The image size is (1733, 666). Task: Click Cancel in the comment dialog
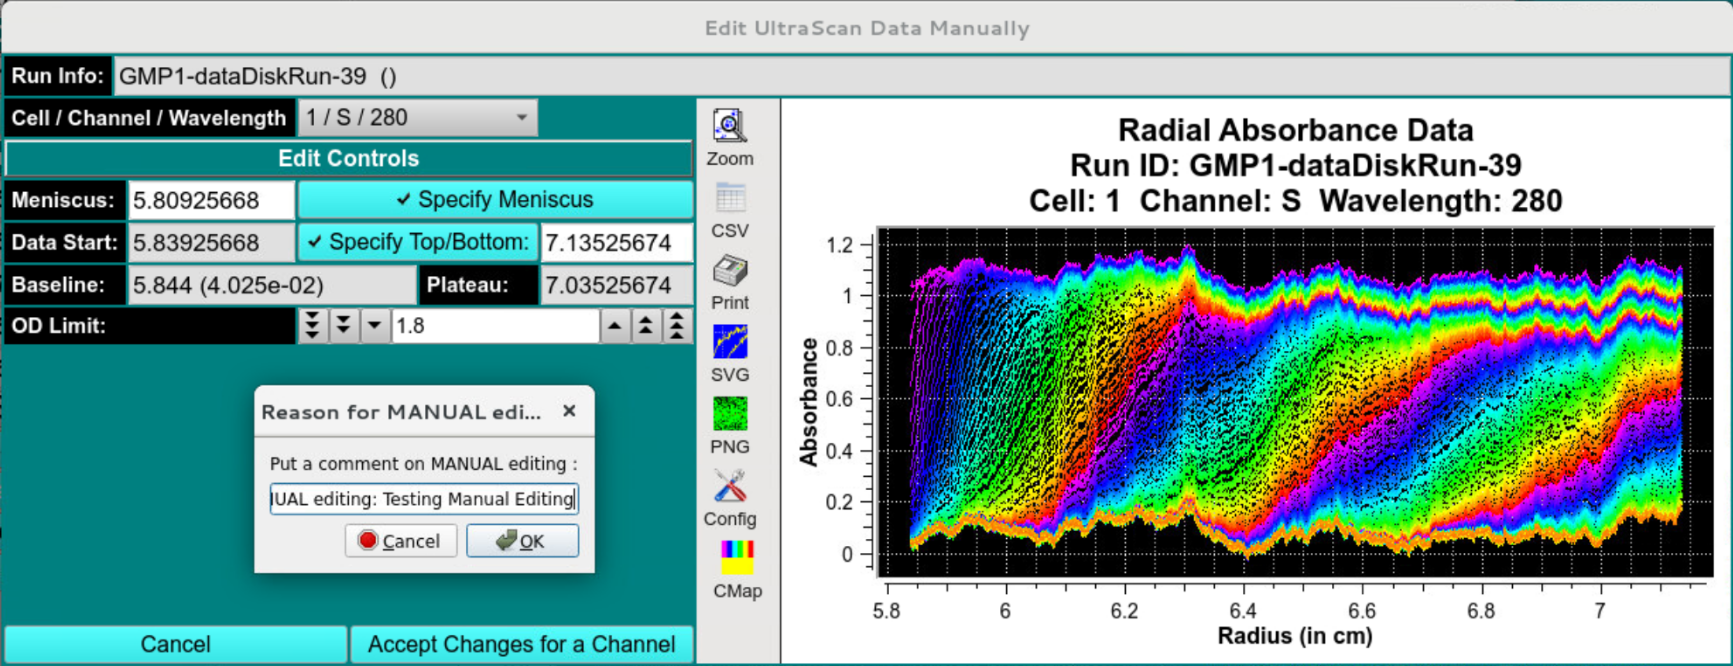[400, 541]
